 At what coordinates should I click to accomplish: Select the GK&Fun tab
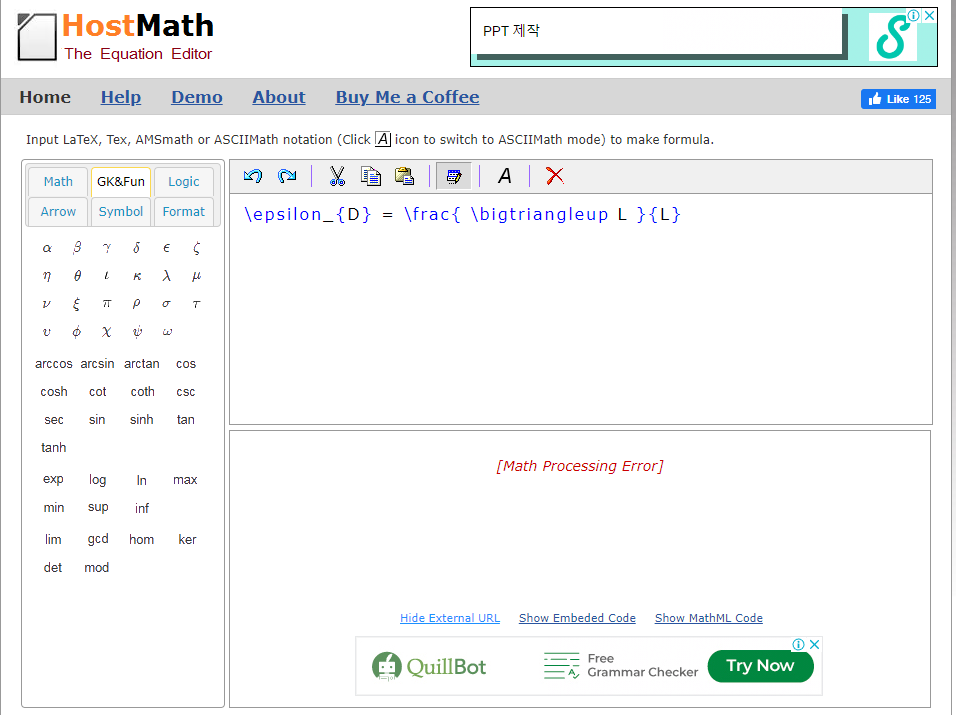121,182
